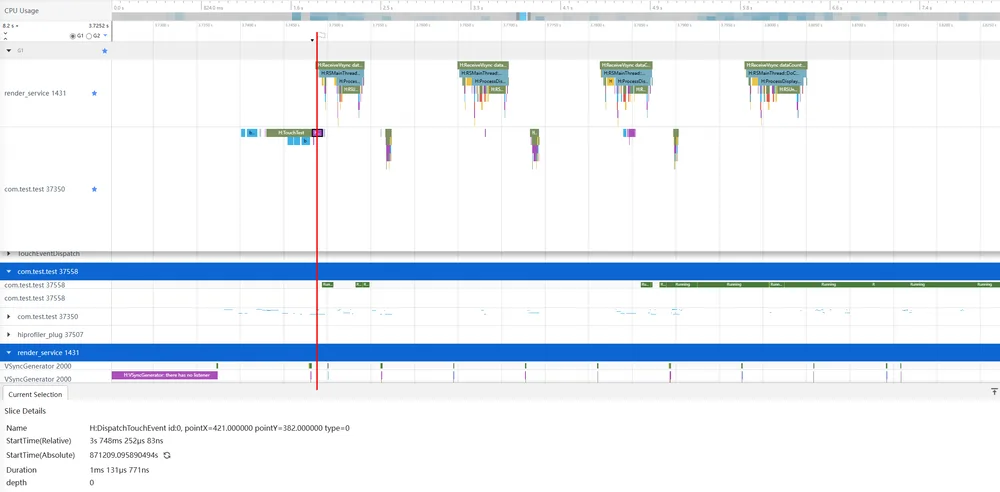Toggle the star beside render_service 1431
The image size is (1000, 492).
(94, 93)
